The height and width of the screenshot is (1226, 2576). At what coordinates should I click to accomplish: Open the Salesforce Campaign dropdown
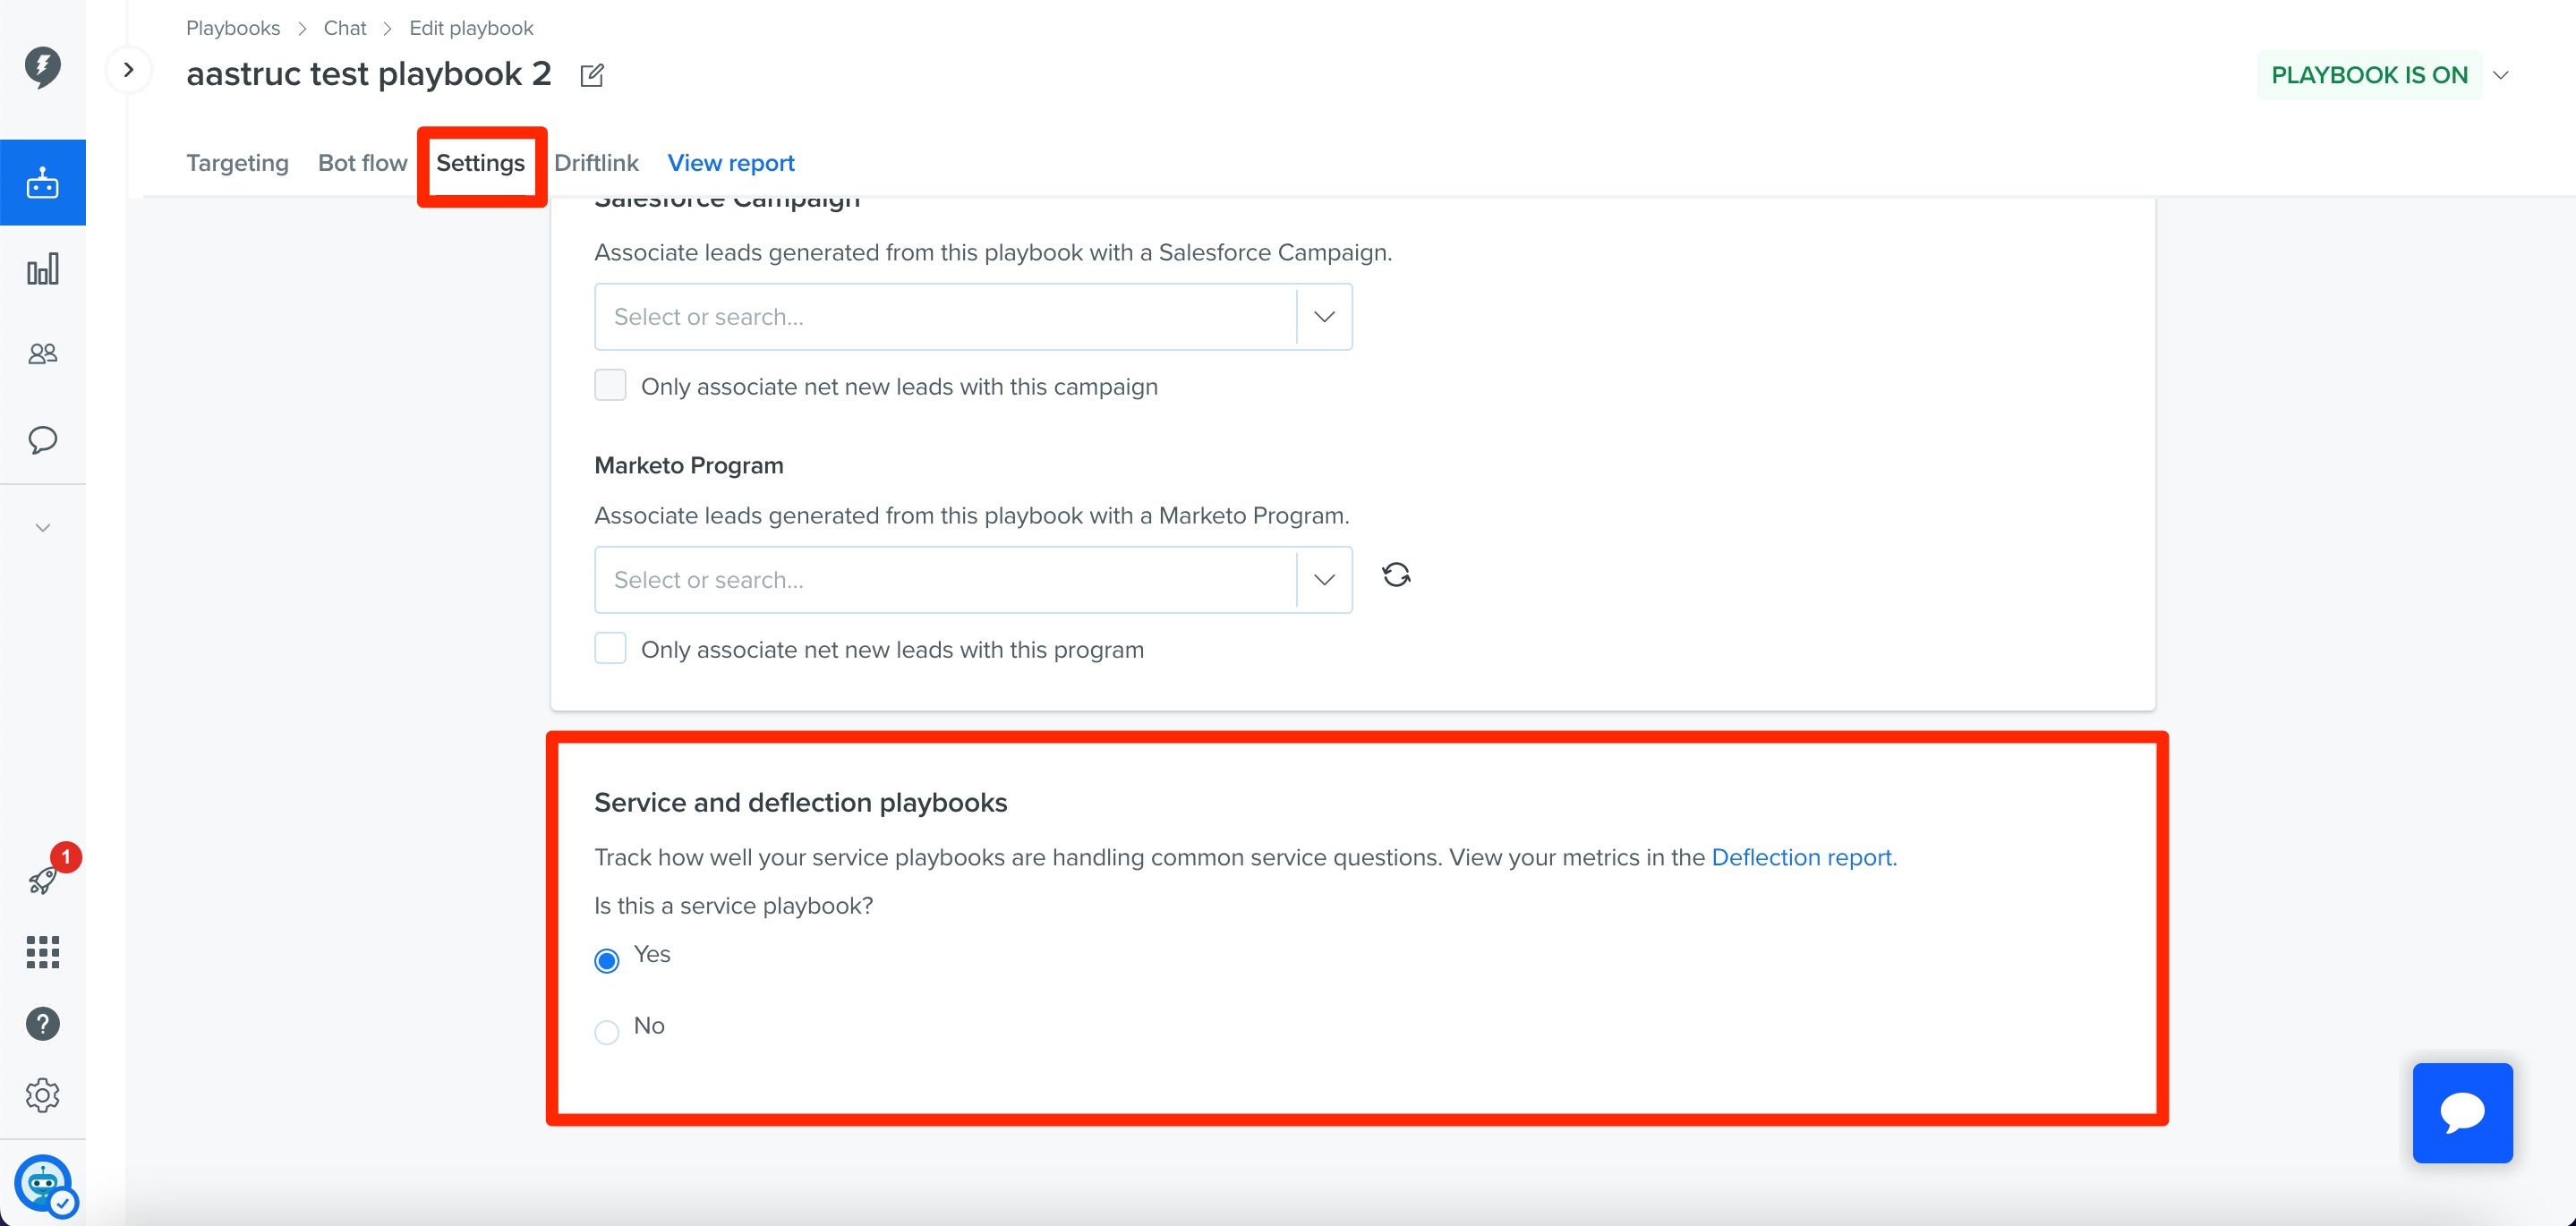tap(1324, 316)
